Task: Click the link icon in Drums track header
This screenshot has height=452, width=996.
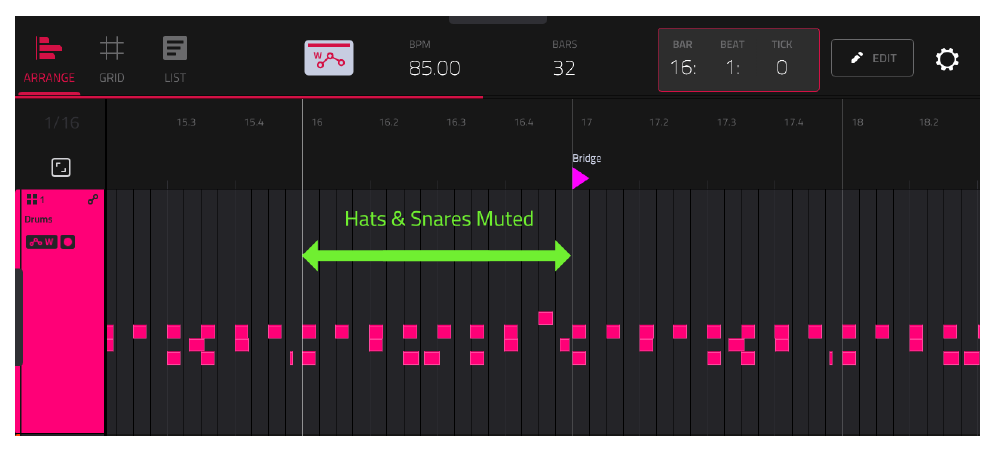Action: click(x=93, y=199)
